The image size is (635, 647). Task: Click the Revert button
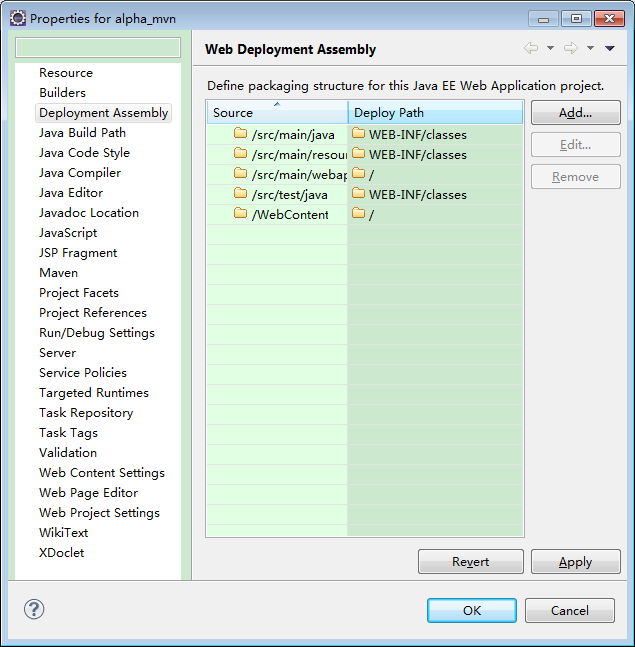[470, 562]
